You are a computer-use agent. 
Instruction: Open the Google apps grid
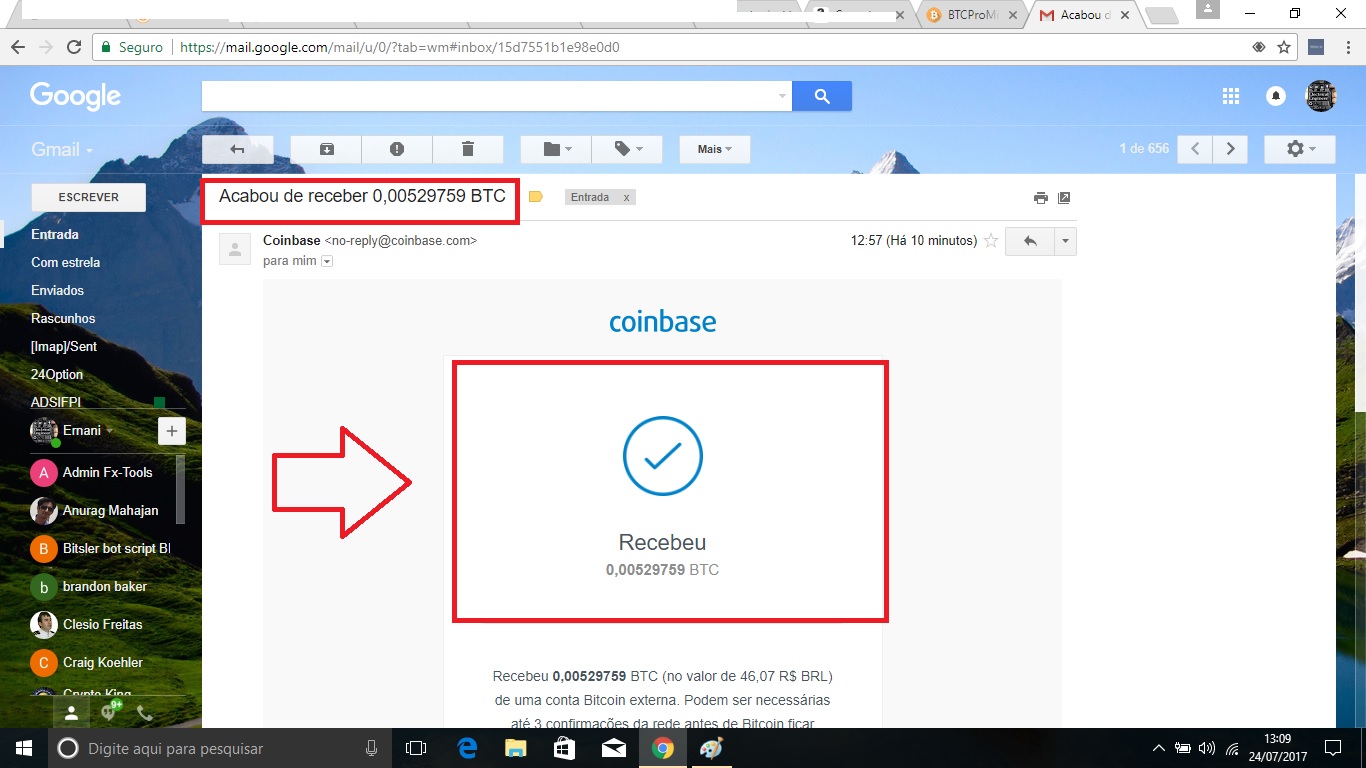point(1231,96)
